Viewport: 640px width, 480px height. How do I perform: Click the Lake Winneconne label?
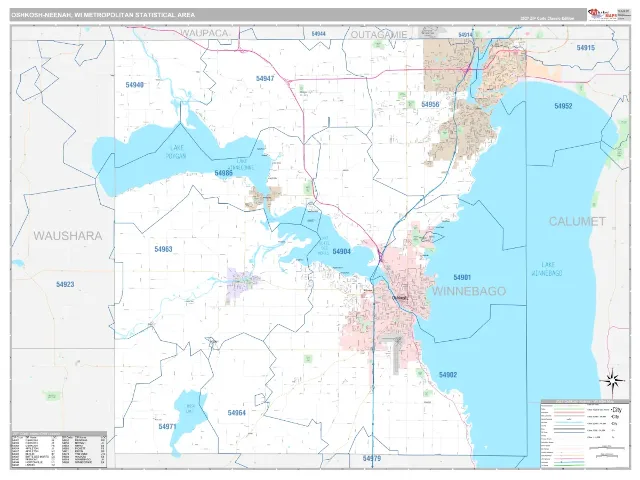(241, 164)
